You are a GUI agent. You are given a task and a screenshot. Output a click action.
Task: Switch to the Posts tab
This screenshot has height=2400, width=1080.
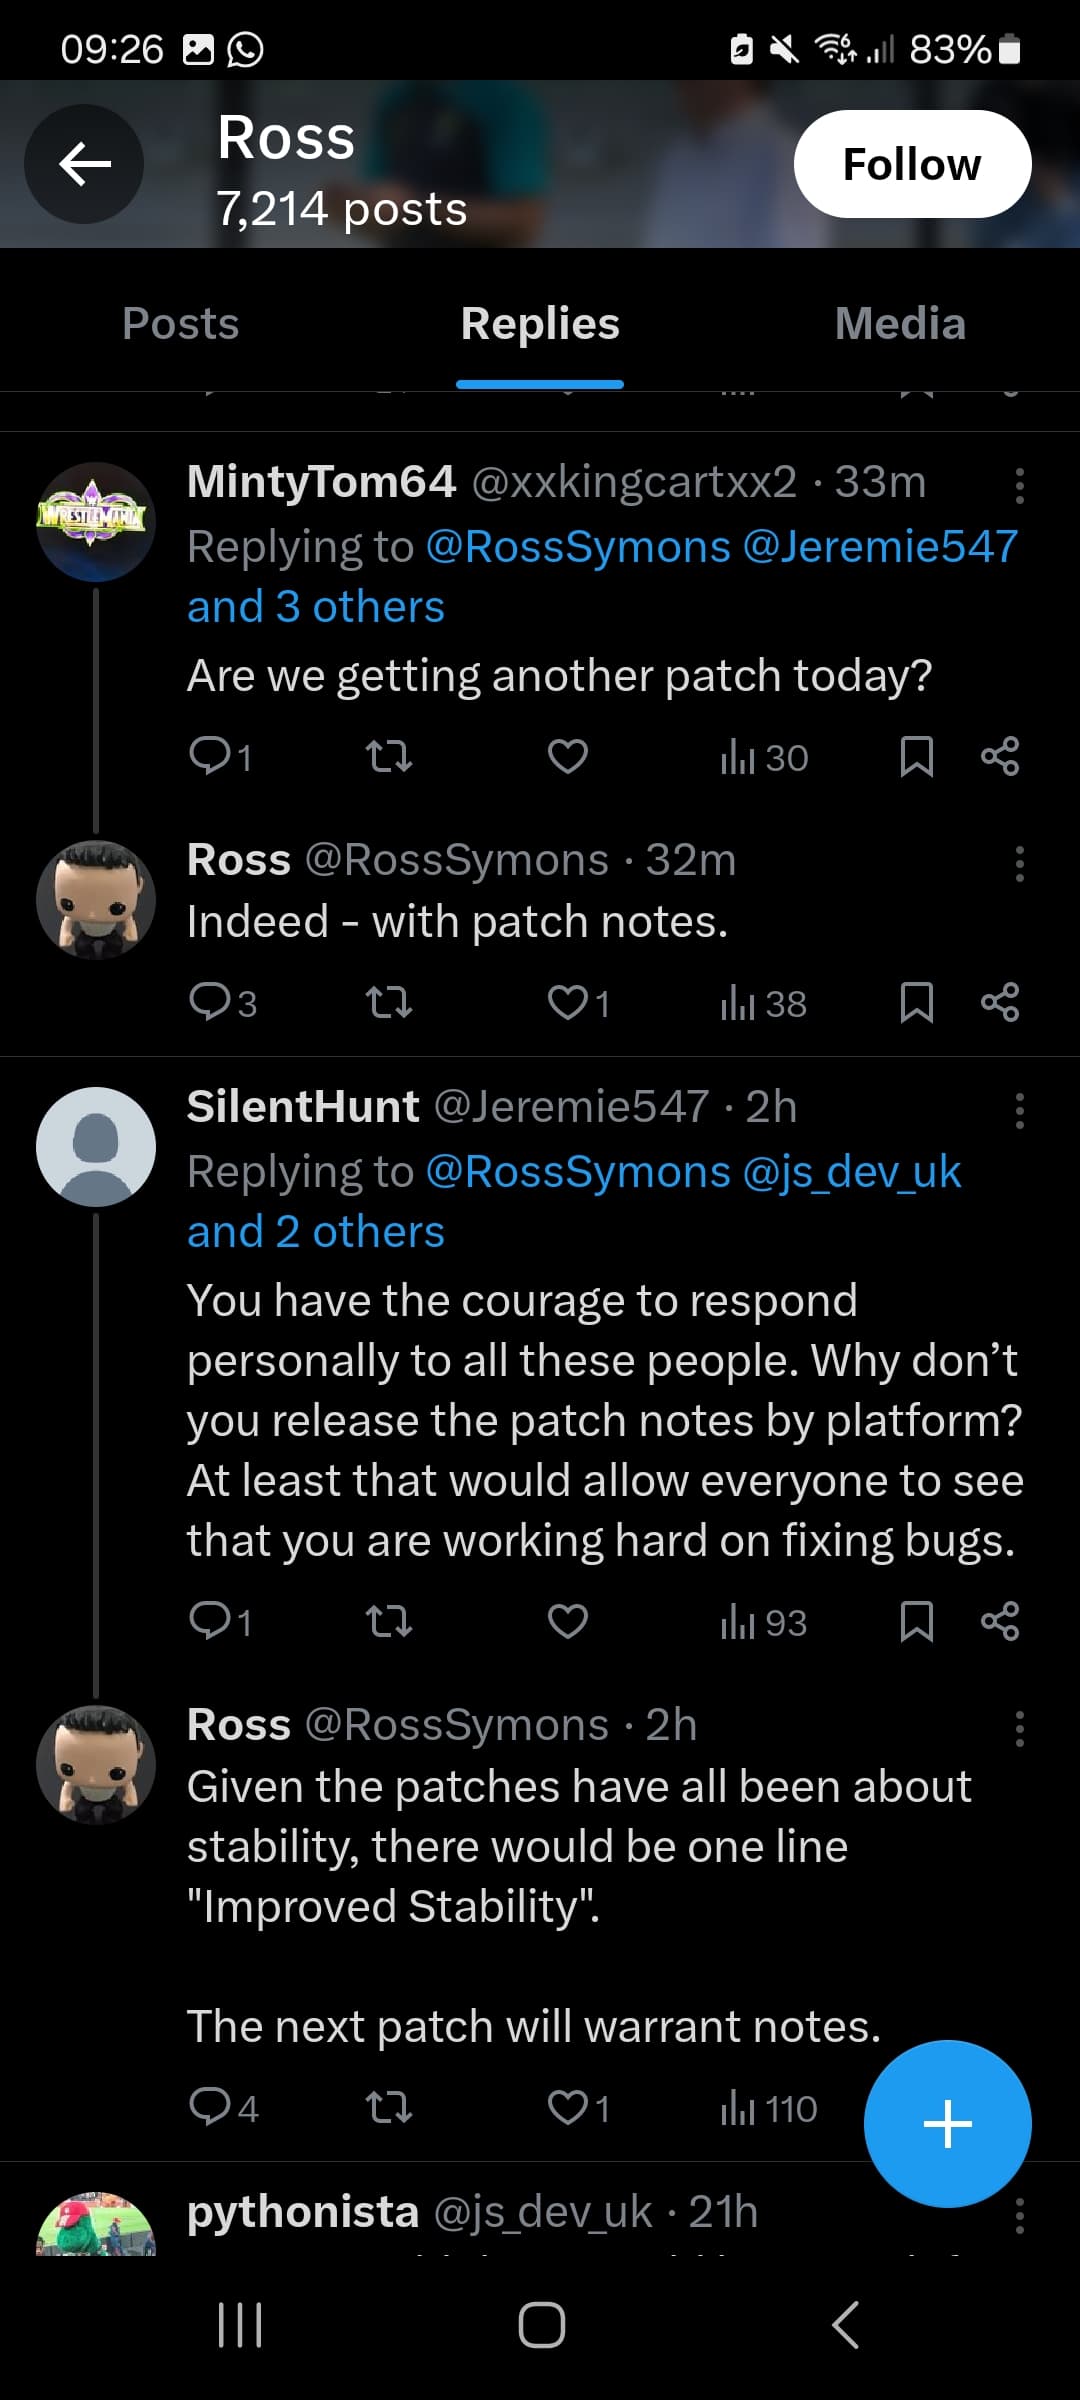(180, 323)
